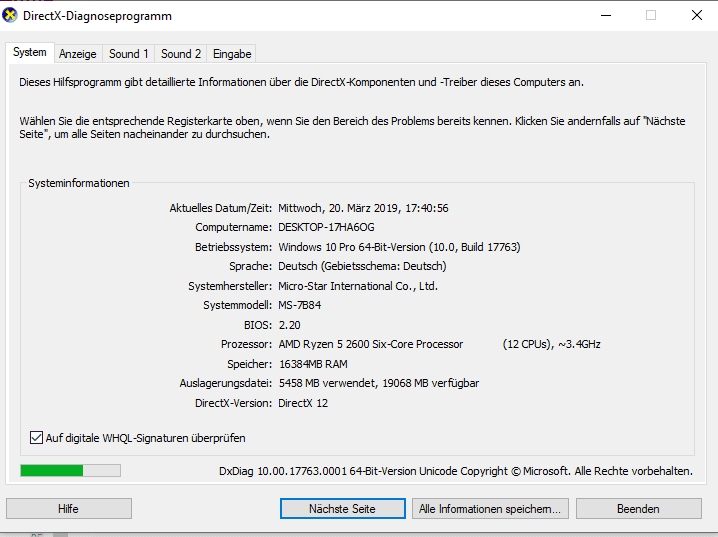The image size is (718, 537).
Task: Click the system model MS-7B84
Action: pos(299,305)
